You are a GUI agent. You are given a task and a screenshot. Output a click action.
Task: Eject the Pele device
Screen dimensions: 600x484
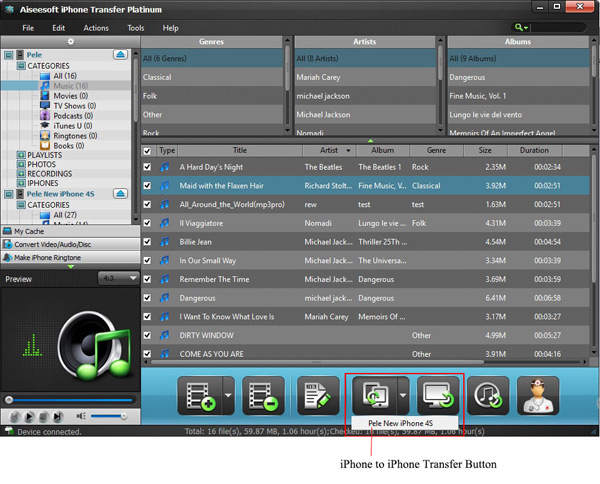coord(120,55)
